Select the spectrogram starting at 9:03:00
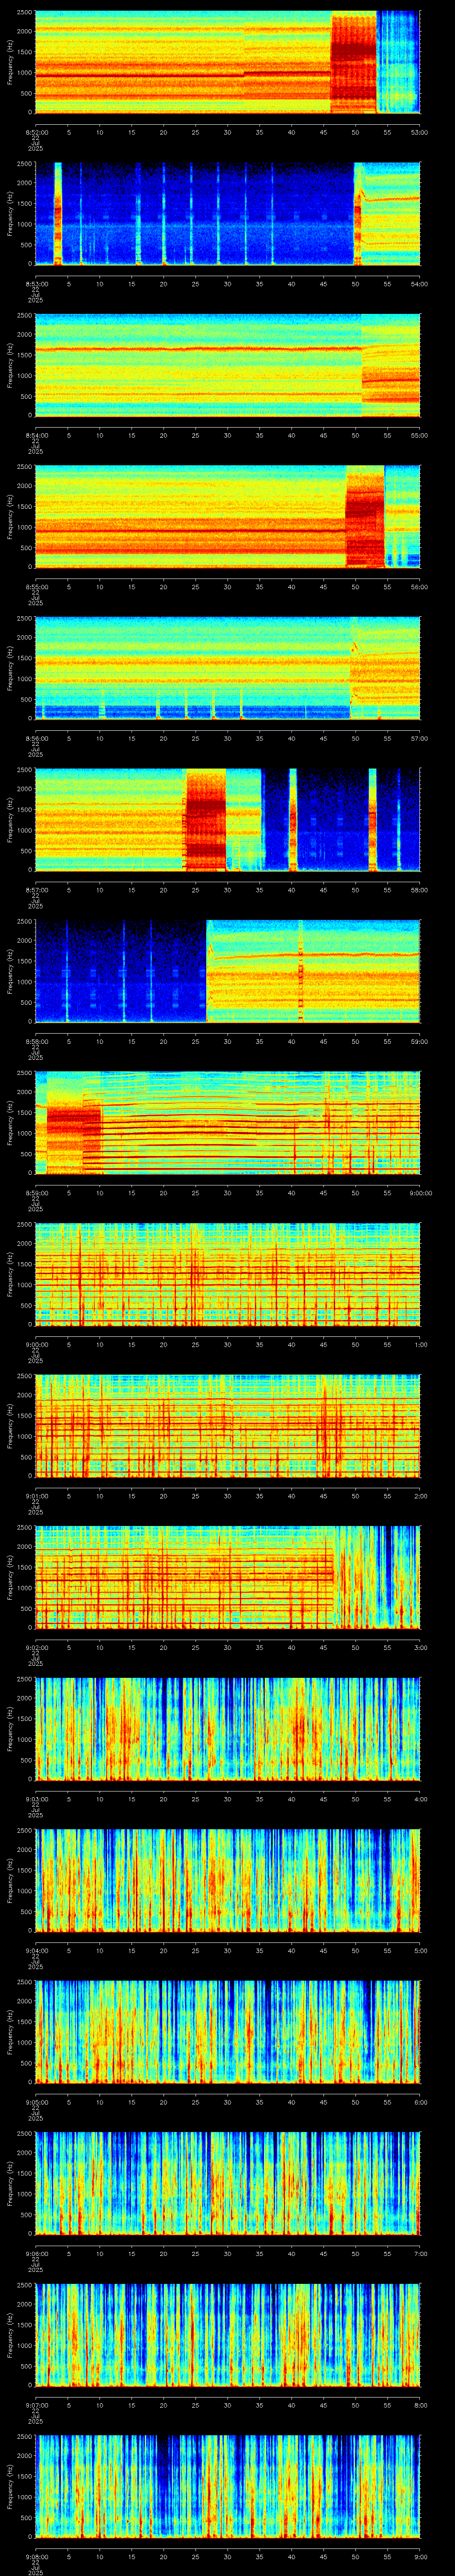The image size is (455, 2576). pos(227,1728)
